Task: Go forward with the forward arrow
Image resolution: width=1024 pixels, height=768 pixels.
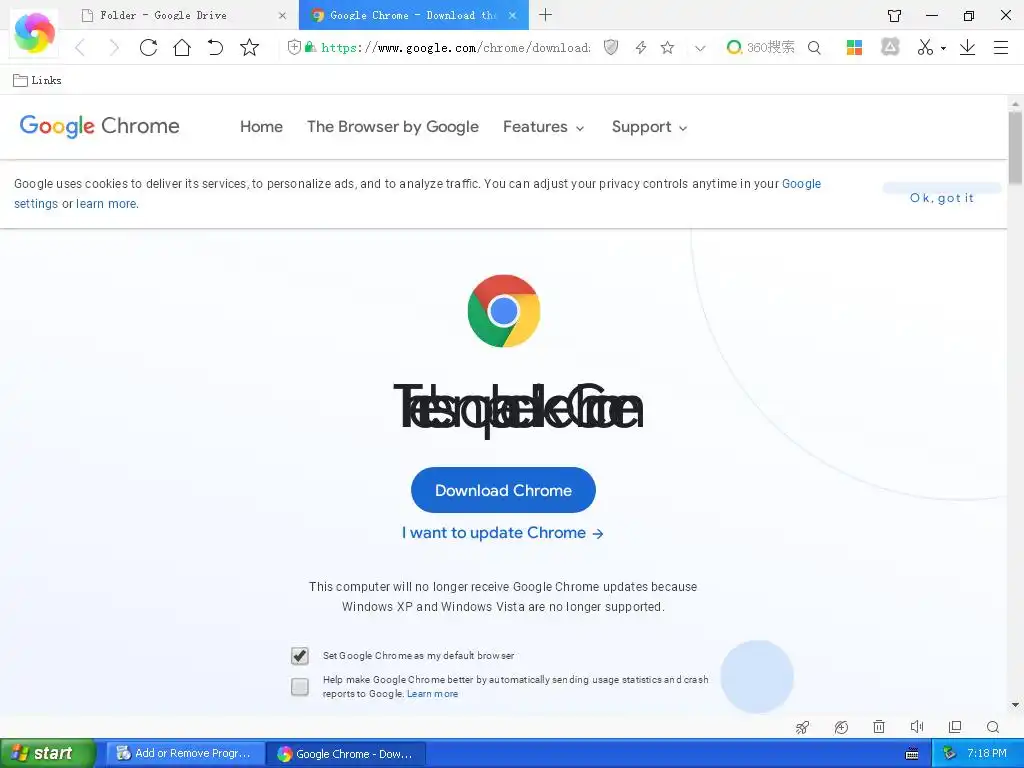Action: pos(114,48)
